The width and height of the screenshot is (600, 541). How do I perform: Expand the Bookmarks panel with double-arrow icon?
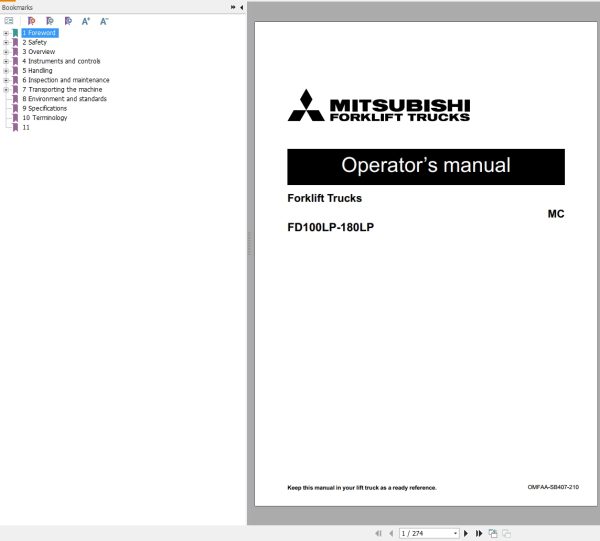tap(233, 7)
